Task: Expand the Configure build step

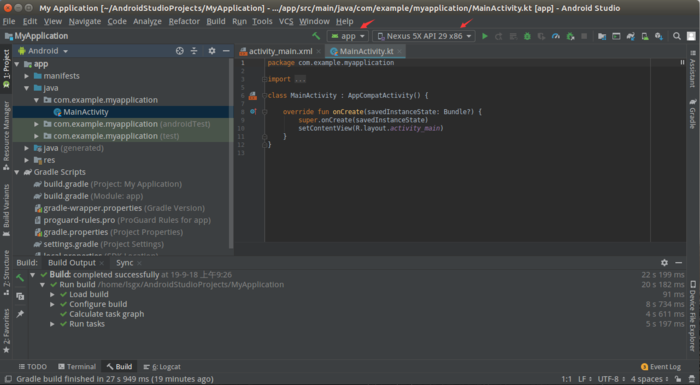Action: tap(52, 304)
